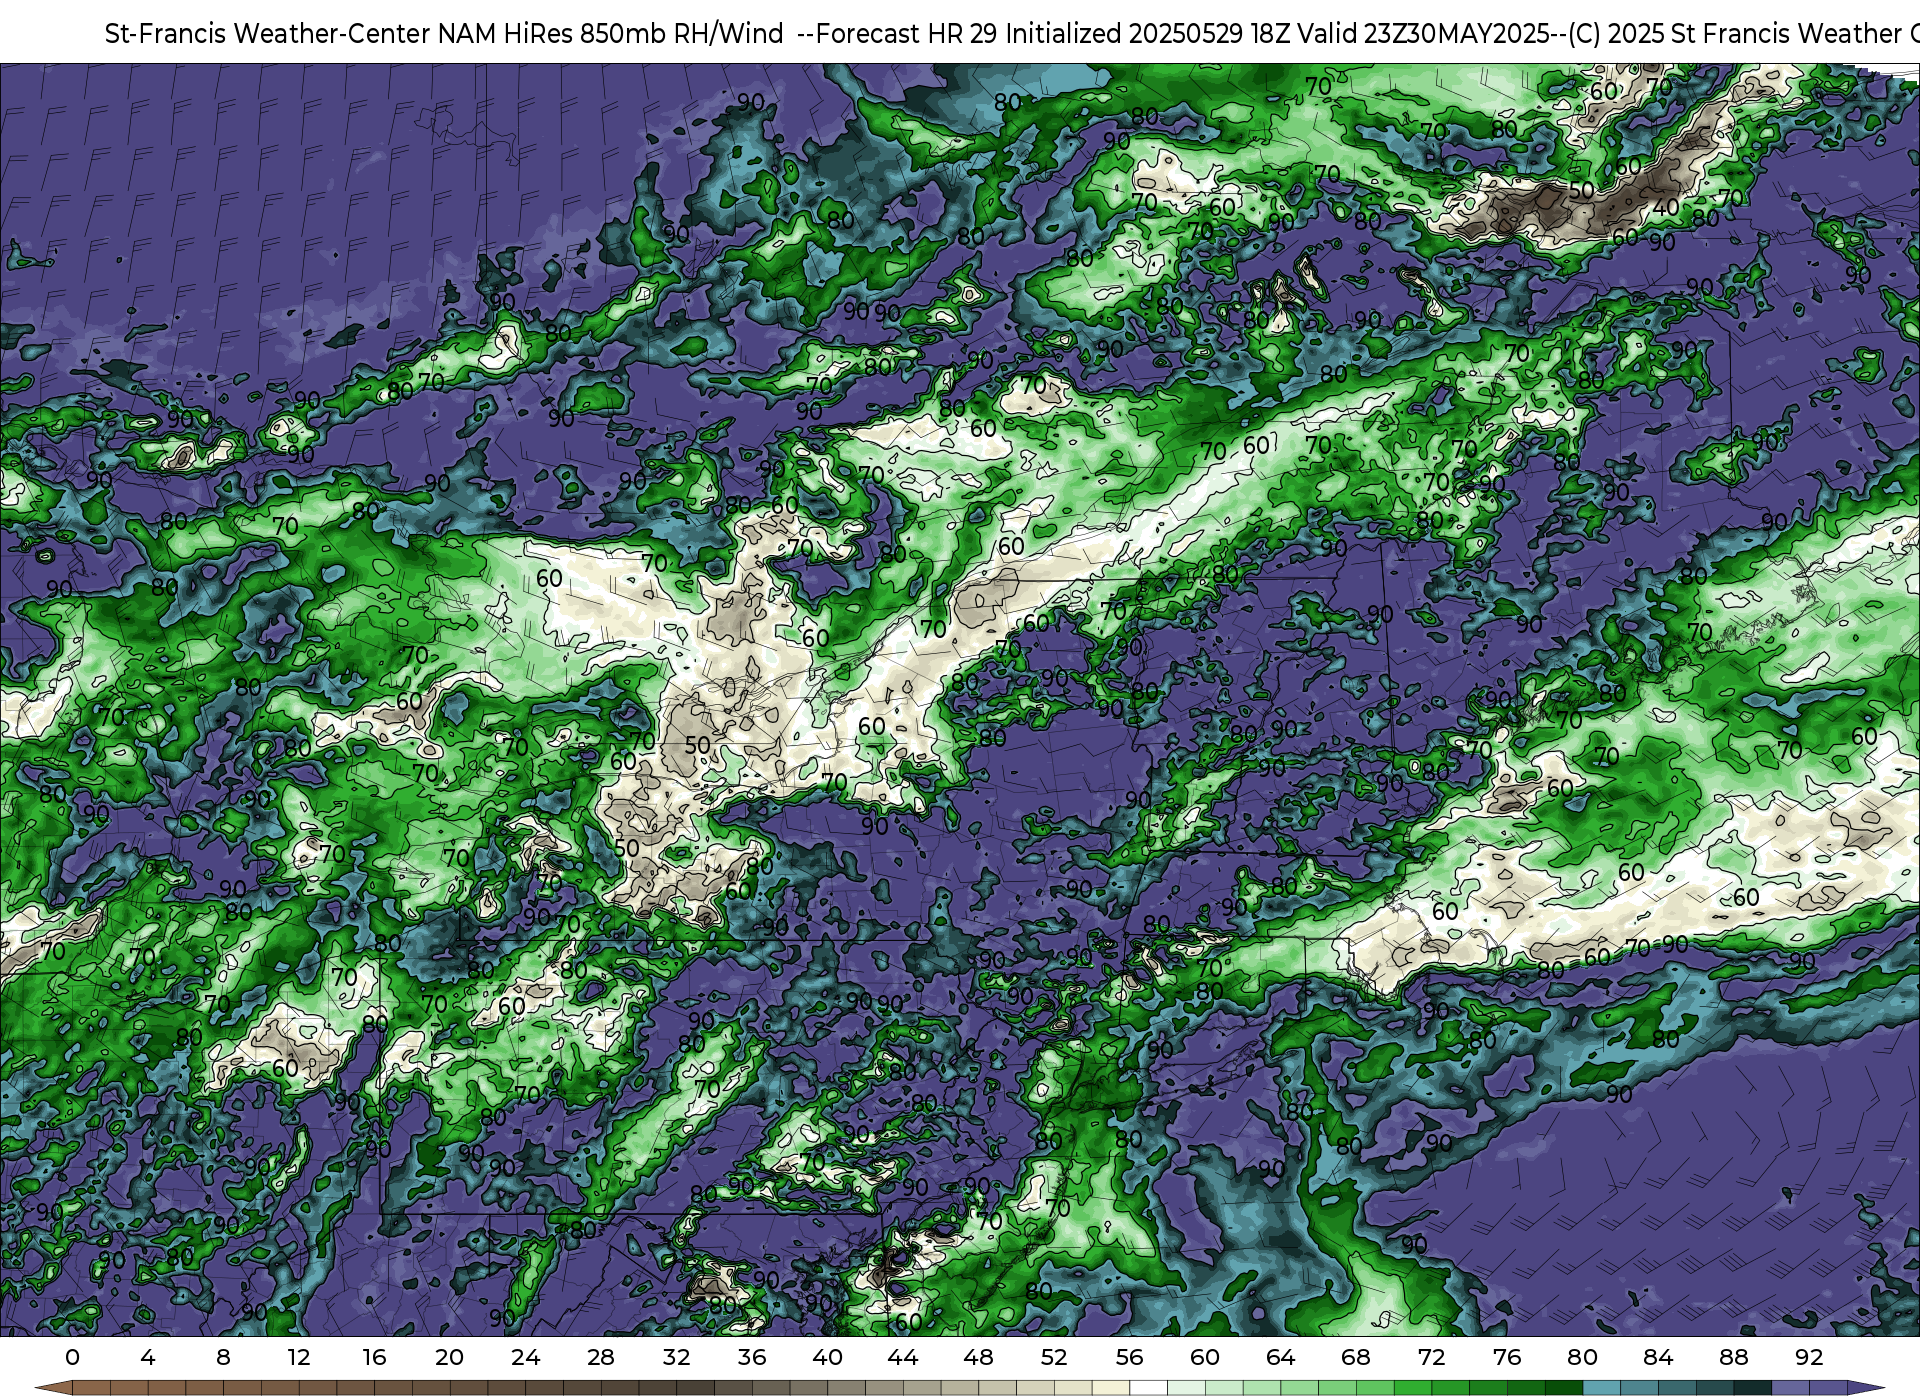Click the colorbar tick label '52'
The image size is (1920, 1400).
click(x=1054, y=1357)
